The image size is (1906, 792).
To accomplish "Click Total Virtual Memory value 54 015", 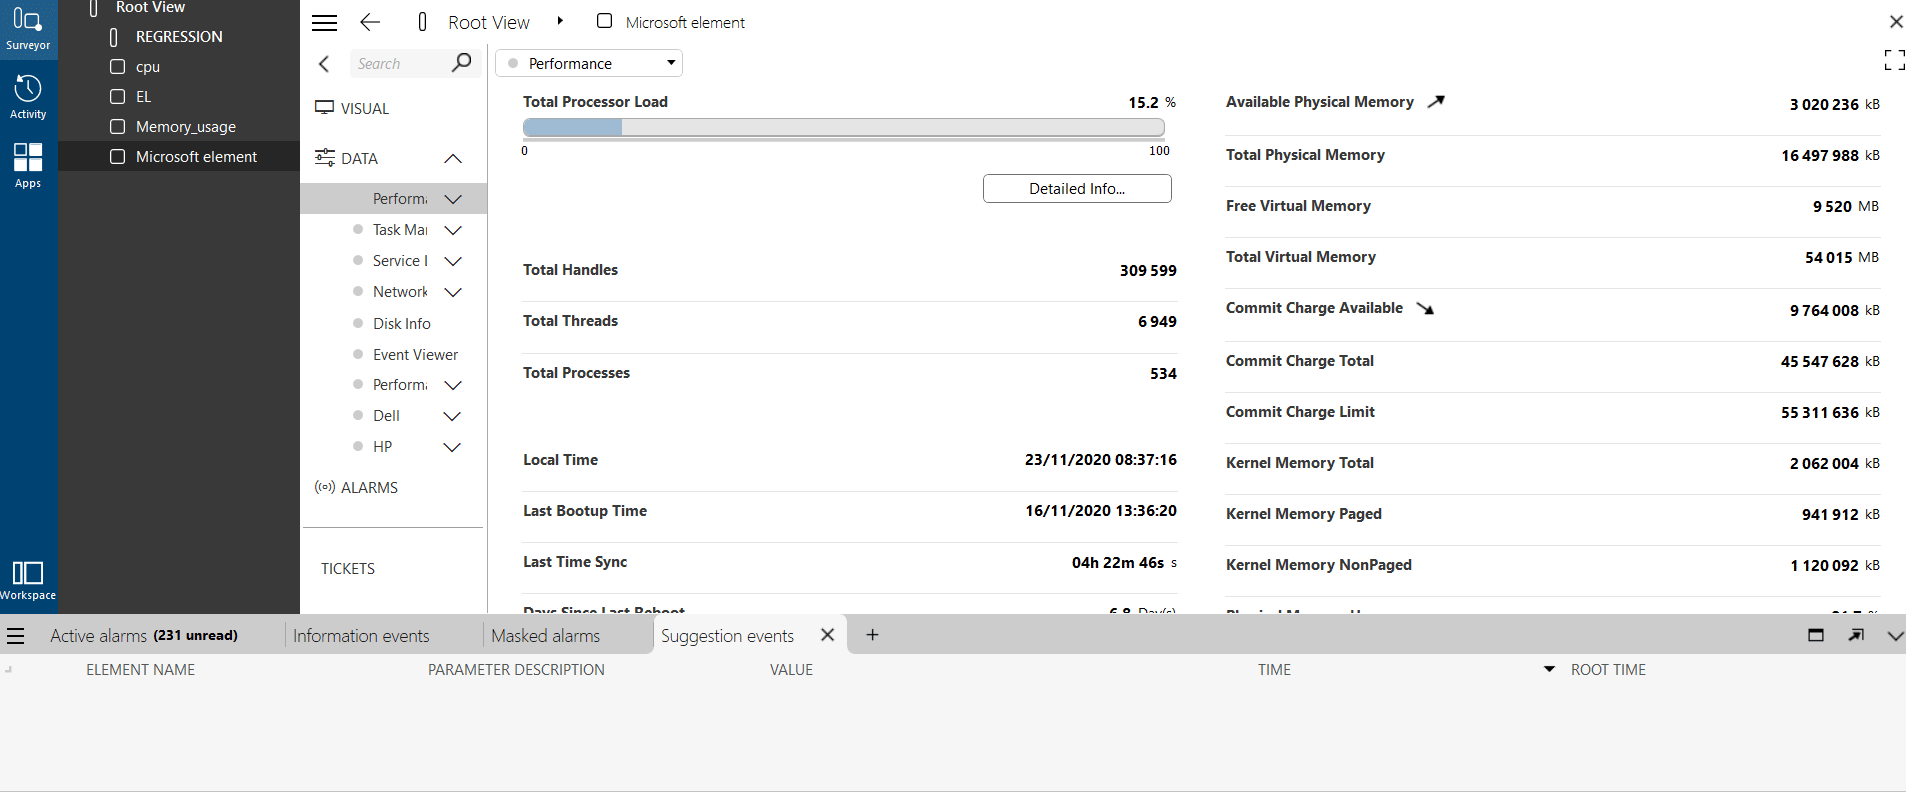I will [1828, 258].
